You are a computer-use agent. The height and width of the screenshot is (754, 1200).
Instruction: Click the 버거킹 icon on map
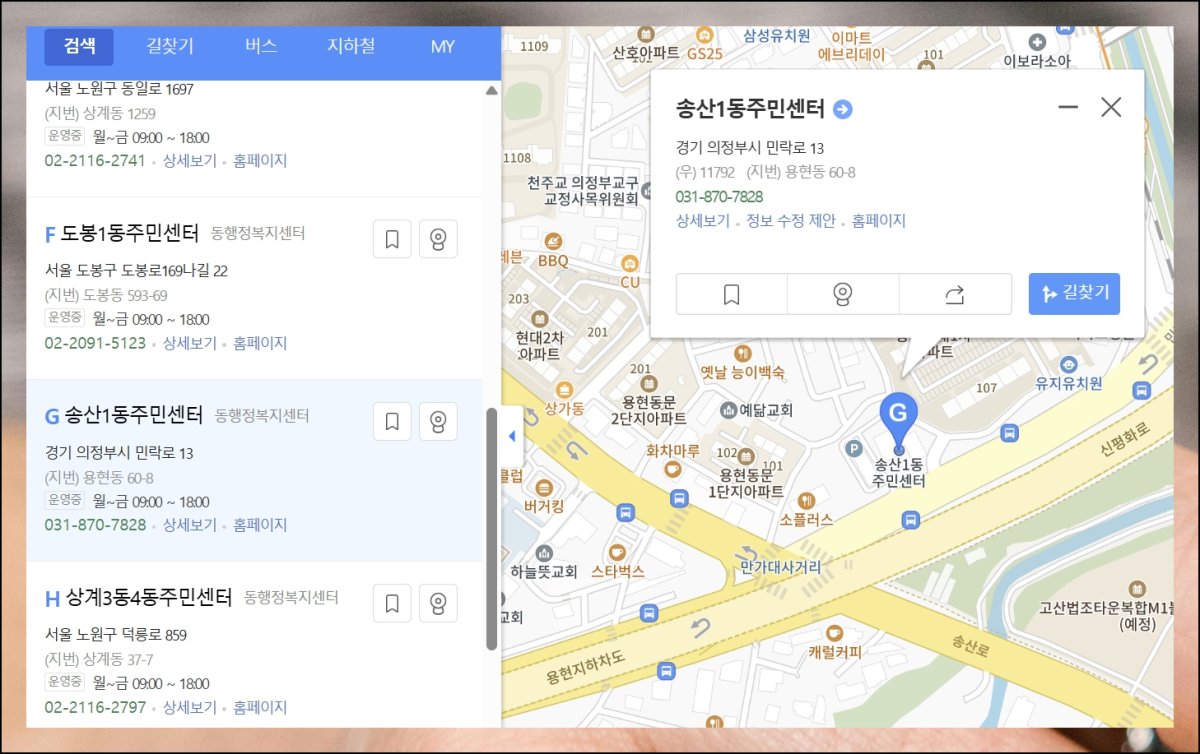click(544, 488)
